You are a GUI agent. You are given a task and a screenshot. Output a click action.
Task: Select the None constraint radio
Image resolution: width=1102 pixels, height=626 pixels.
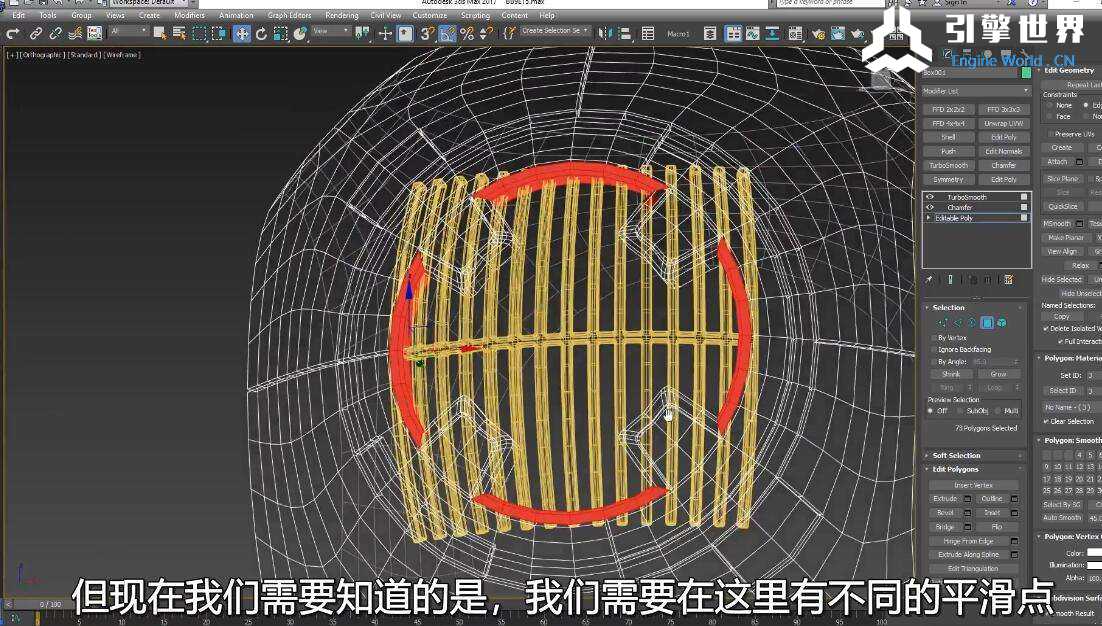pos(1049,105)
